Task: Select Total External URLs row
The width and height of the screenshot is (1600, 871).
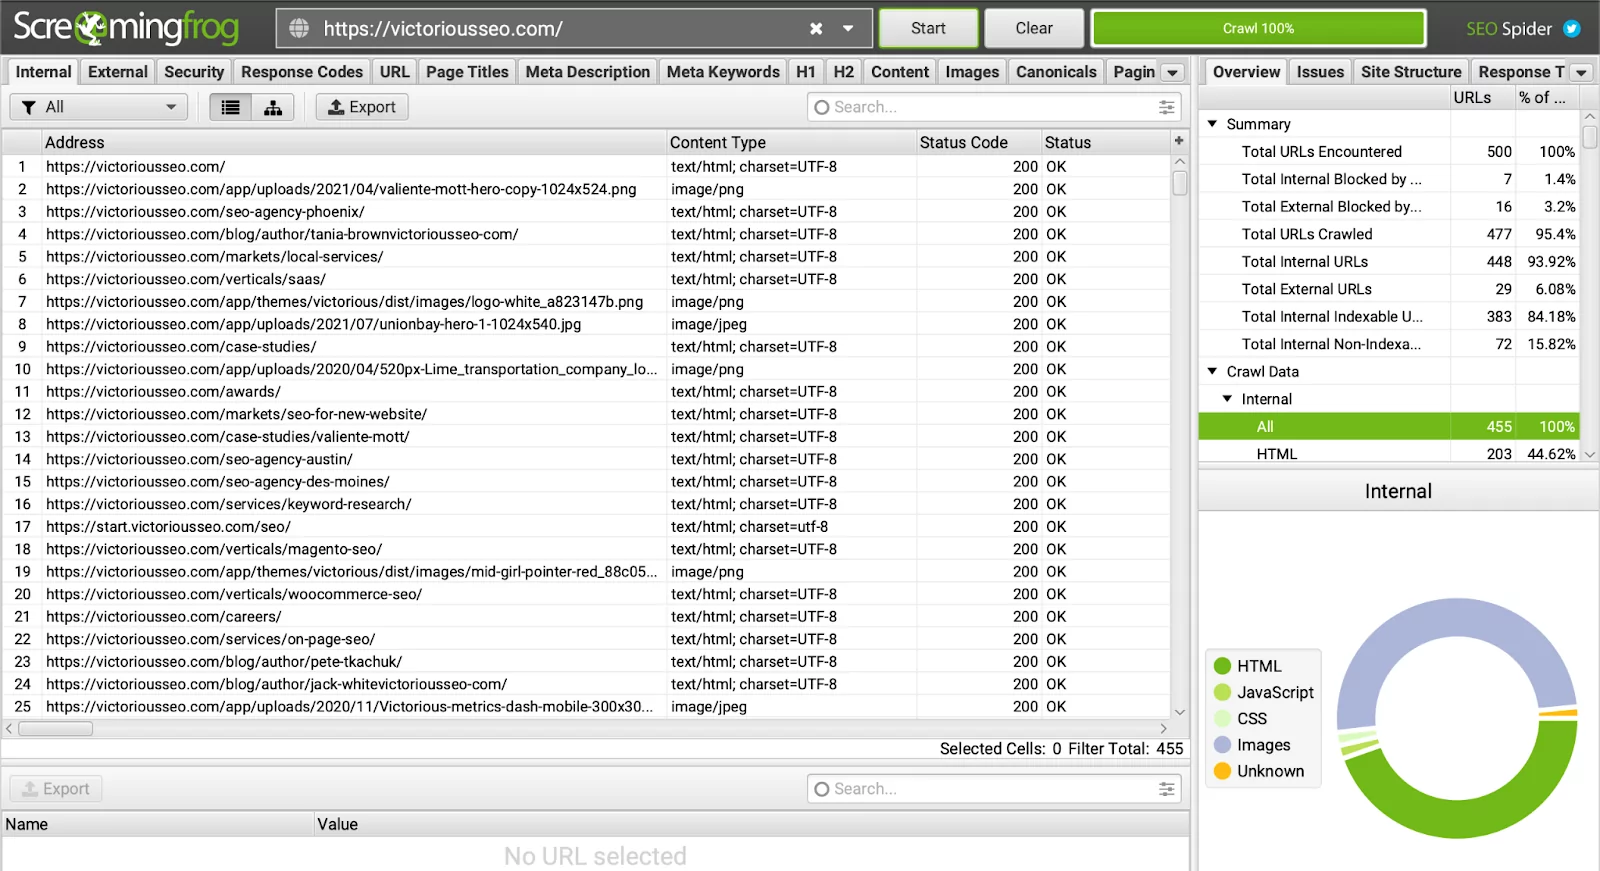Action: 1389,289
